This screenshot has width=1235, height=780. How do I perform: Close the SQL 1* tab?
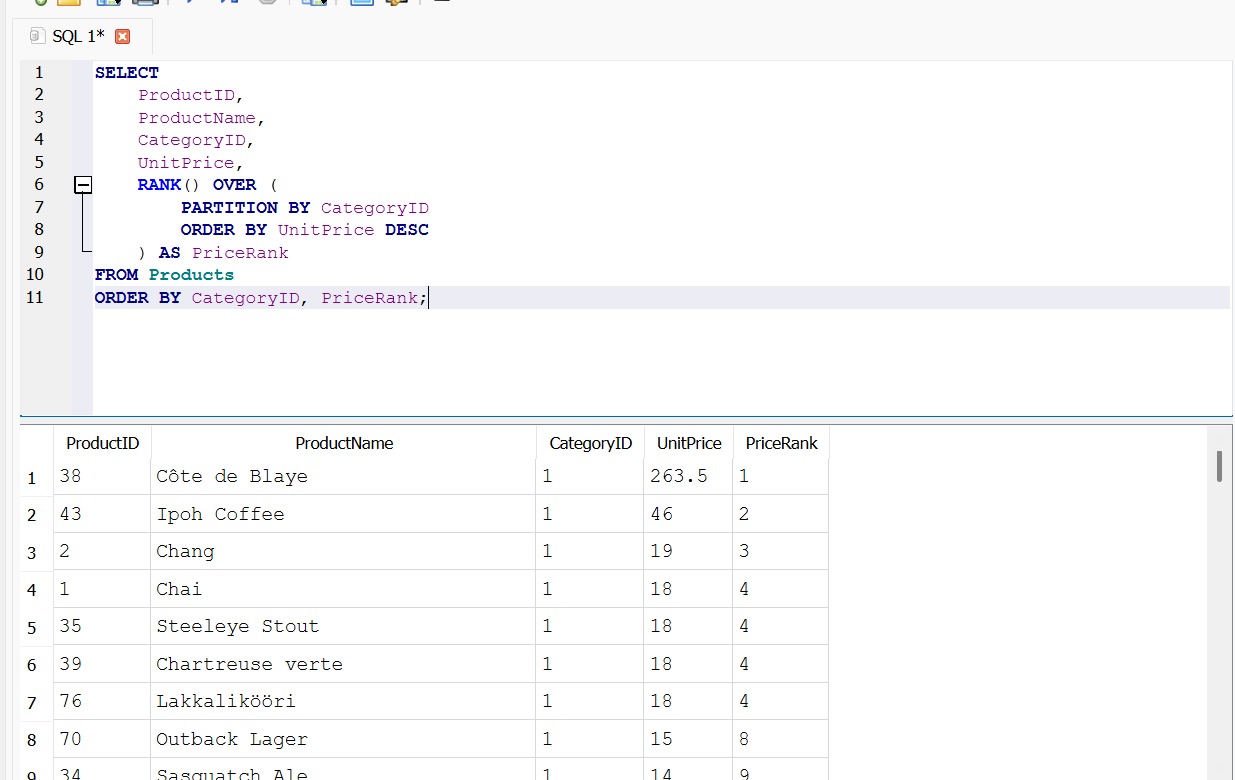click(123, 37)
